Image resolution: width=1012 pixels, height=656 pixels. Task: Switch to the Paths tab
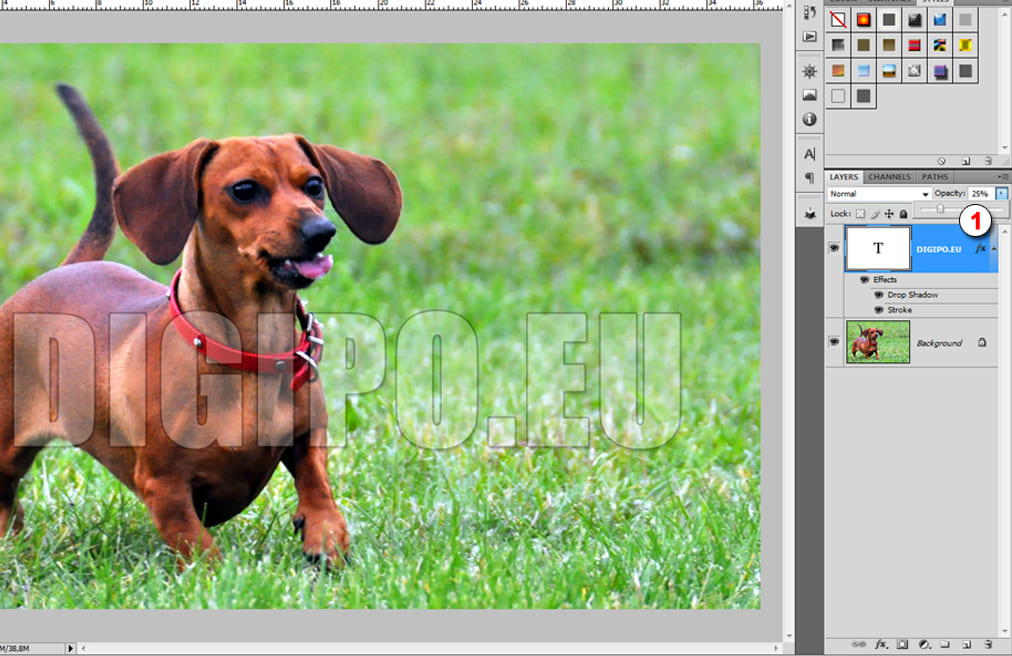pyautogui.click(x=935, y=177)
